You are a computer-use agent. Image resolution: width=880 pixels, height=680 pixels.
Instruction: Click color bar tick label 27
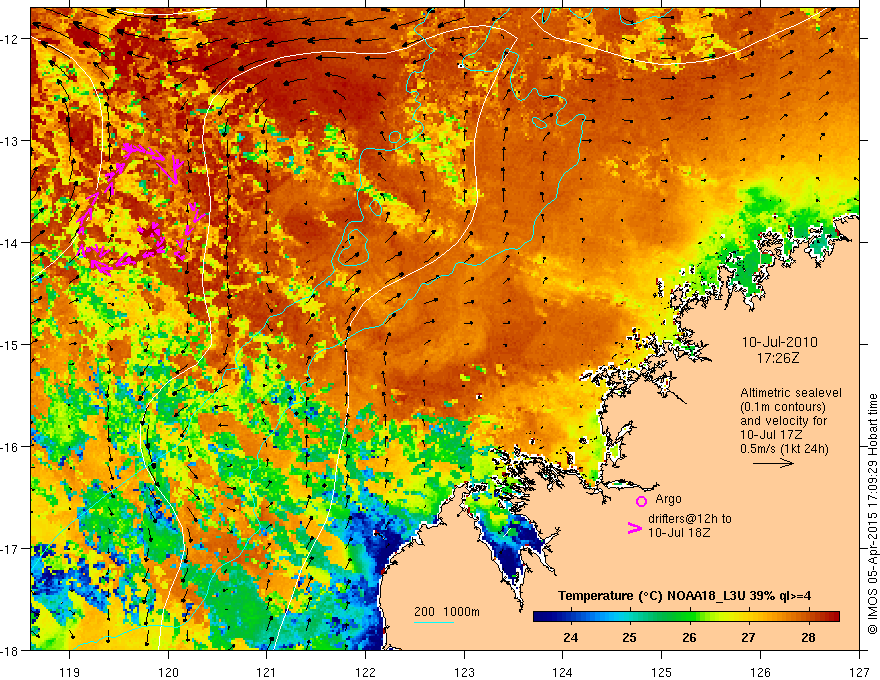(748, 637)
